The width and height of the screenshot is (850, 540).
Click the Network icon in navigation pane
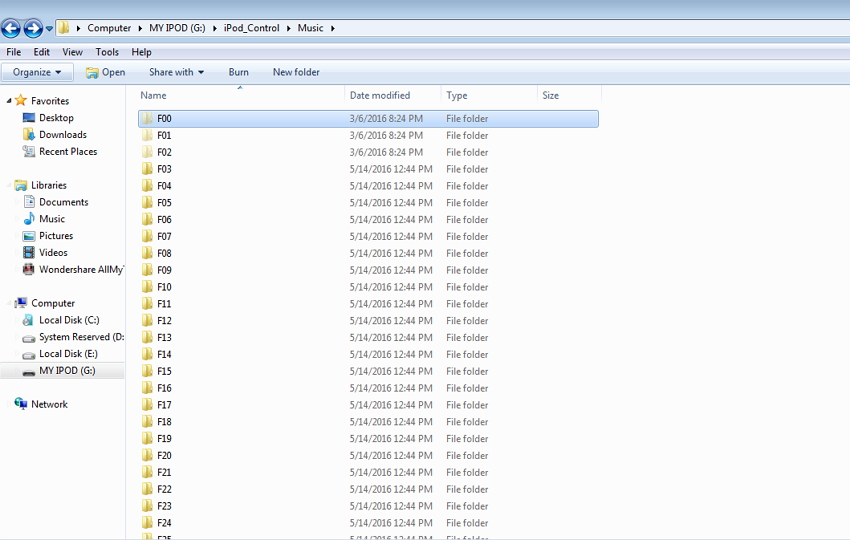(21, 404)
